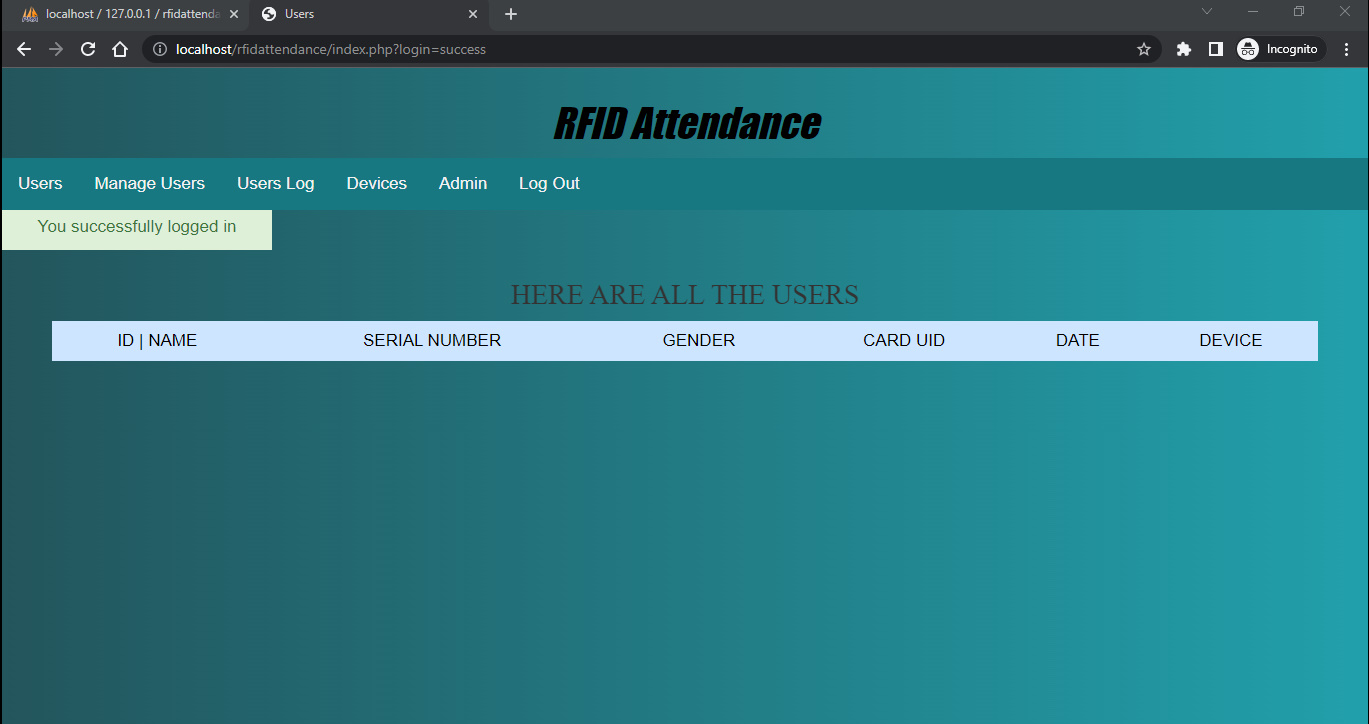Click the Admin navigation link
The image size is (1369, 724).
pos(462,184)
